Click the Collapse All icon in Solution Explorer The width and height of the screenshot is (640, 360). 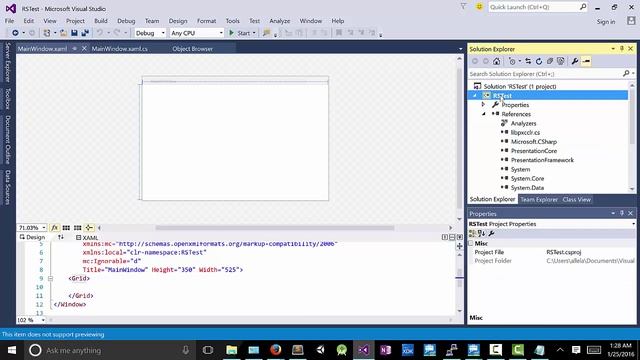click(x=550, y=61)
